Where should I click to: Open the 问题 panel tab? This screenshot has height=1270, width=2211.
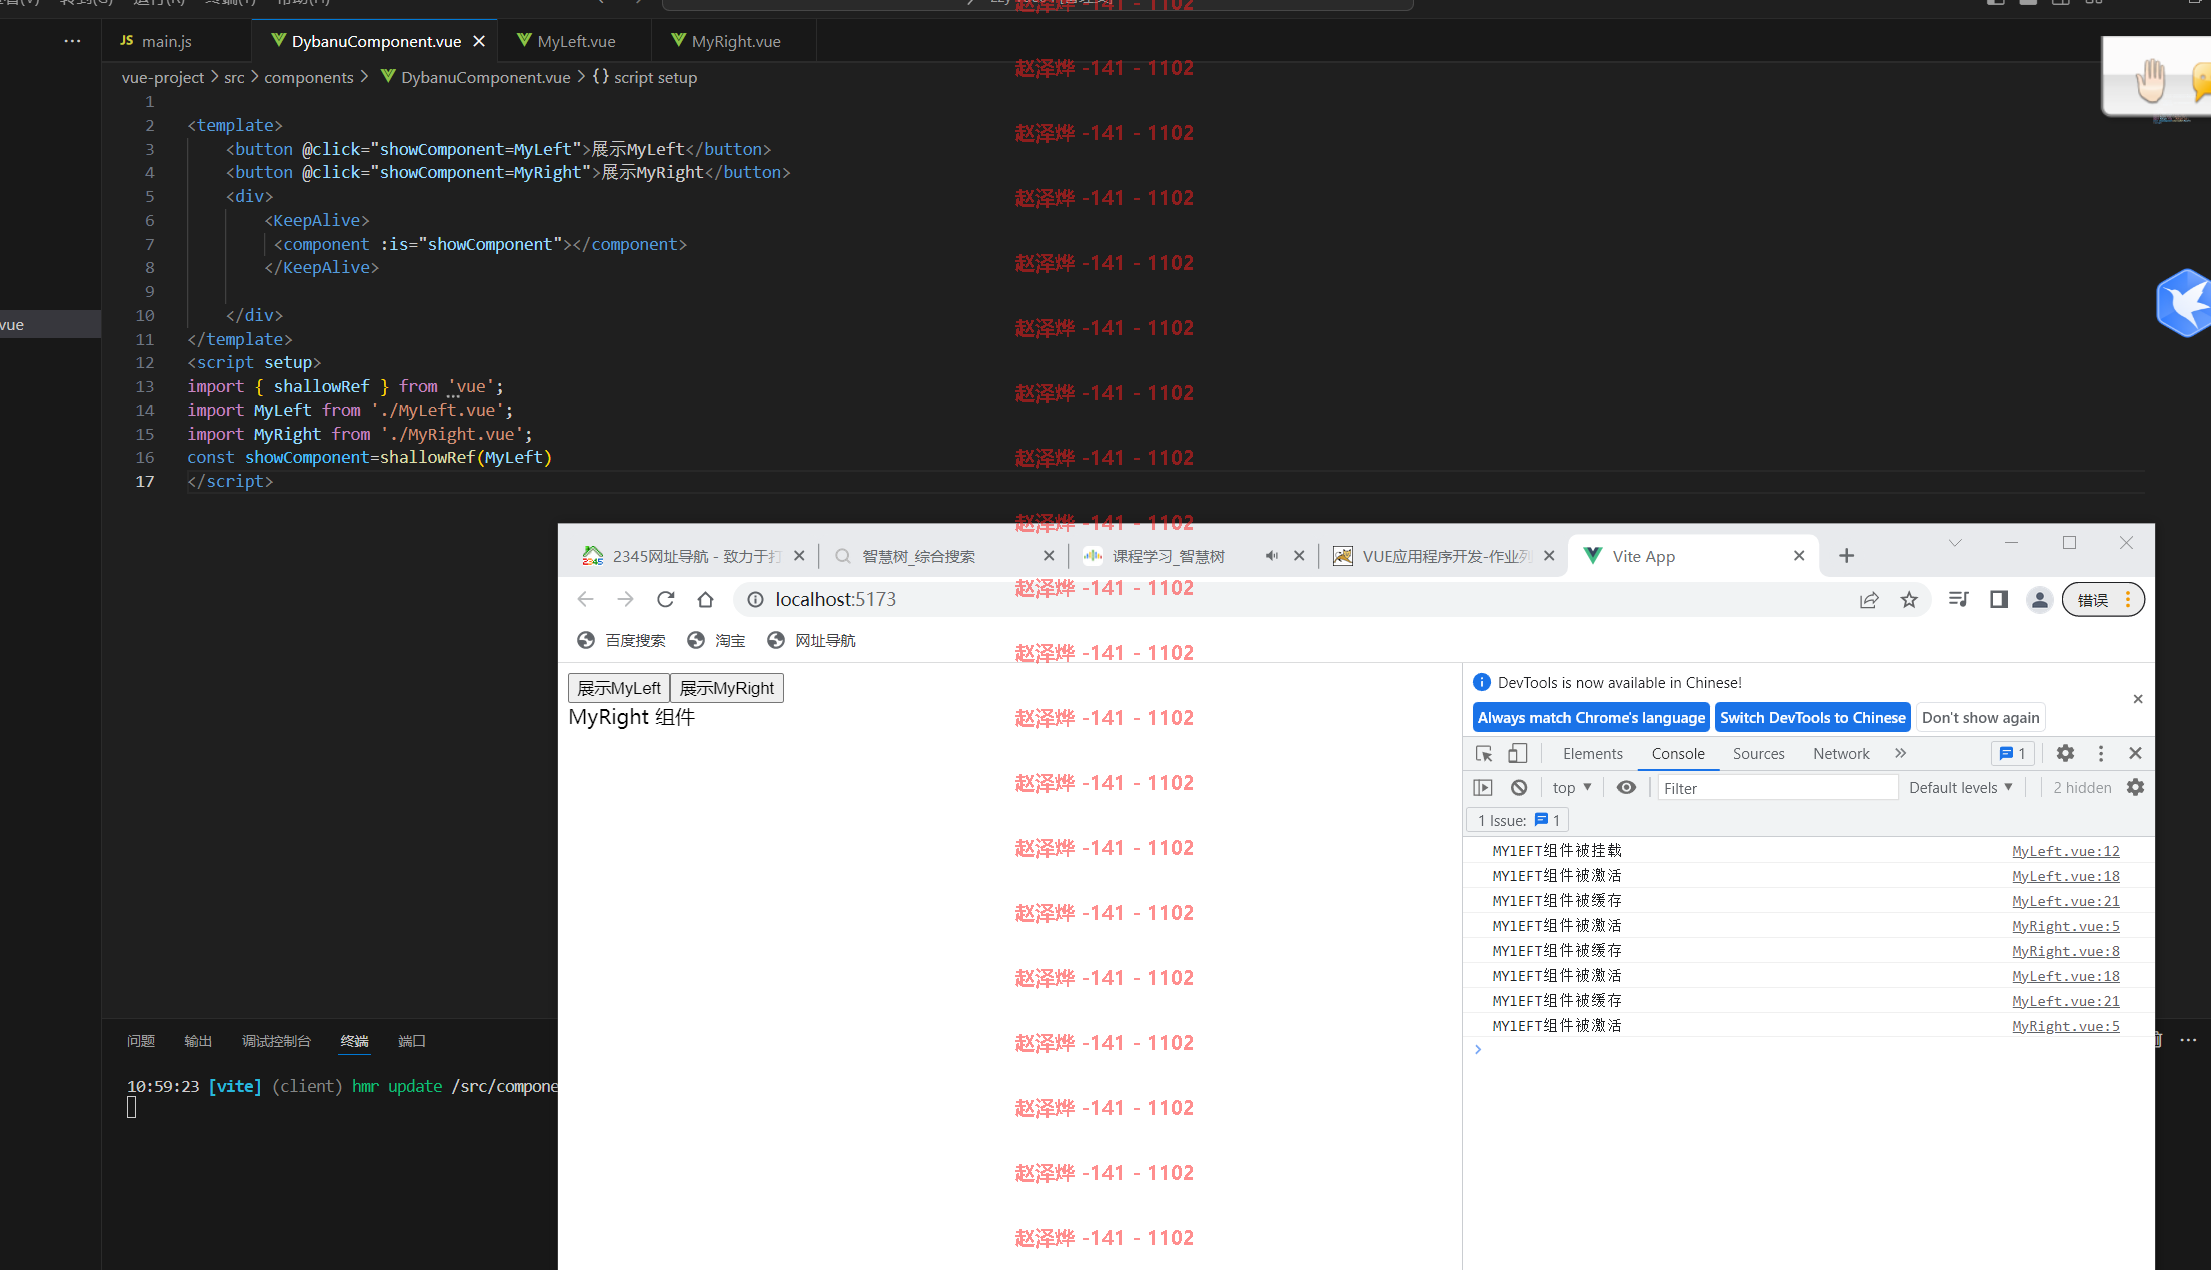click(141, 1041)
